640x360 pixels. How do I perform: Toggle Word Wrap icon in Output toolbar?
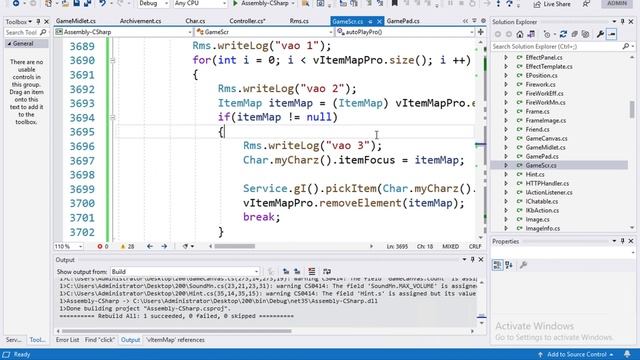point(327,271)
